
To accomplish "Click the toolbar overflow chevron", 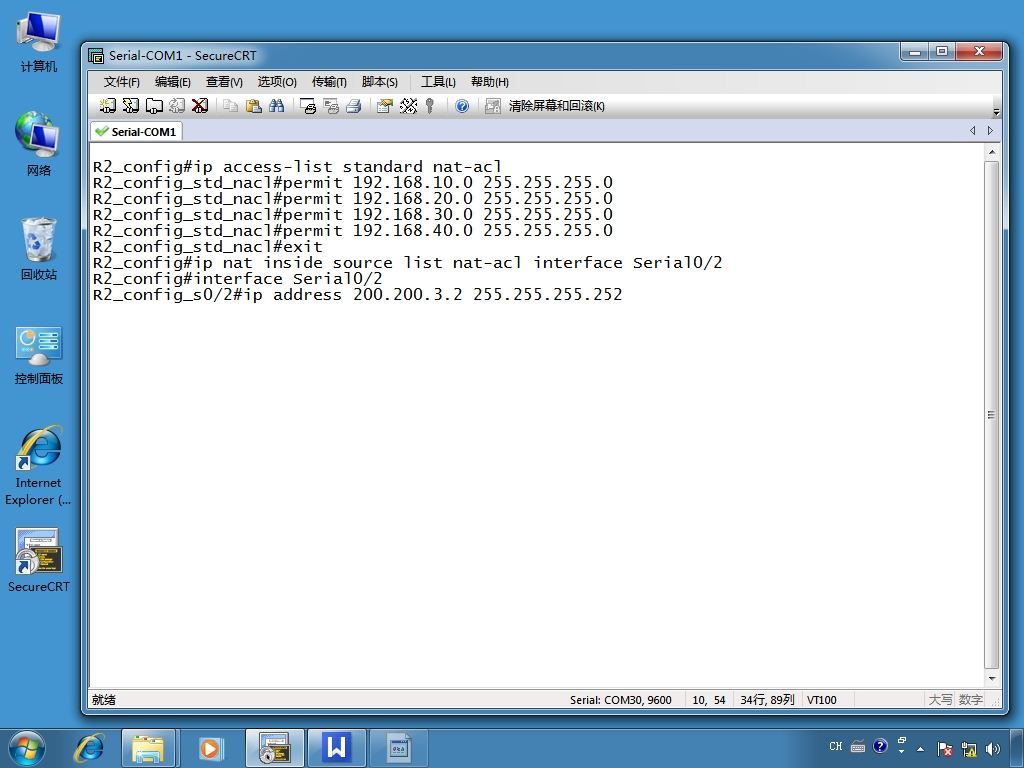I will tap(996, 111).
